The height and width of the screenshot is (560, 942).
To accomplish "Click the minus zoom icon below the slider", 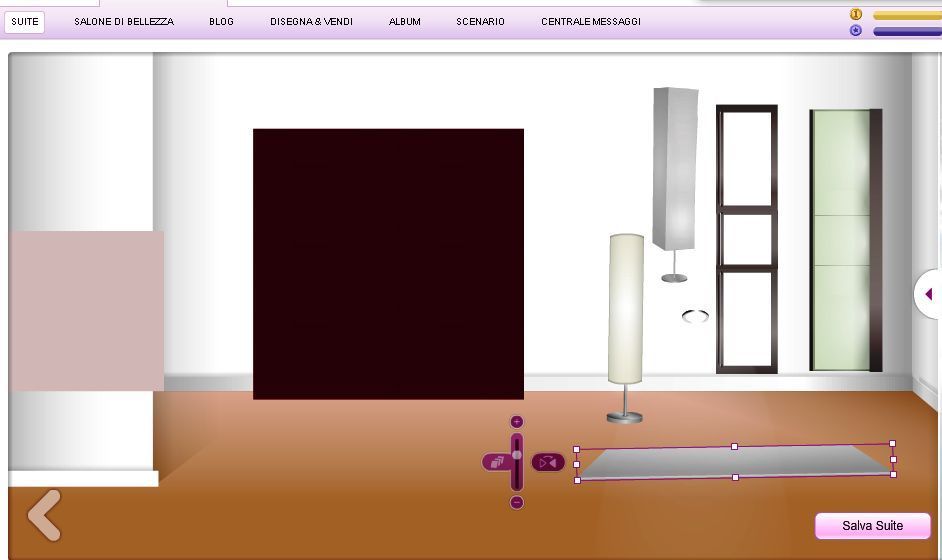I will point(517,502).
